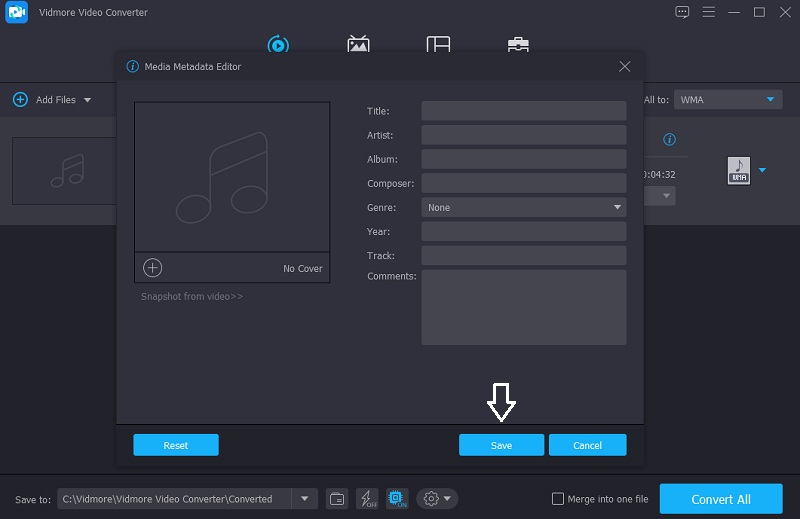Viewport: 800px width, 519px height.
Task: Open the output folder icon
Action: pyautogui.click(x=337, y=498)
